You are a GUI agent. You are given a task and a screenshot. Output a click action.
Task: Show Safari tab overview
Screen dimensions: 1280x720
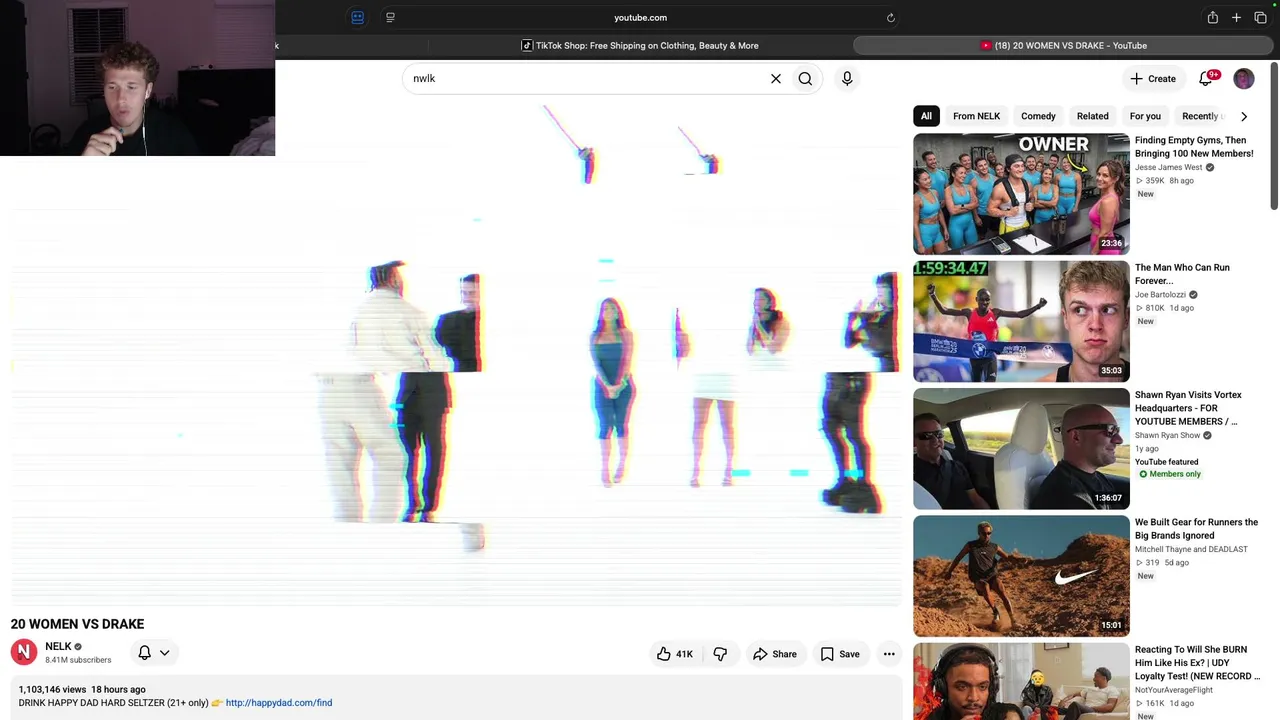pos(1260,17)
